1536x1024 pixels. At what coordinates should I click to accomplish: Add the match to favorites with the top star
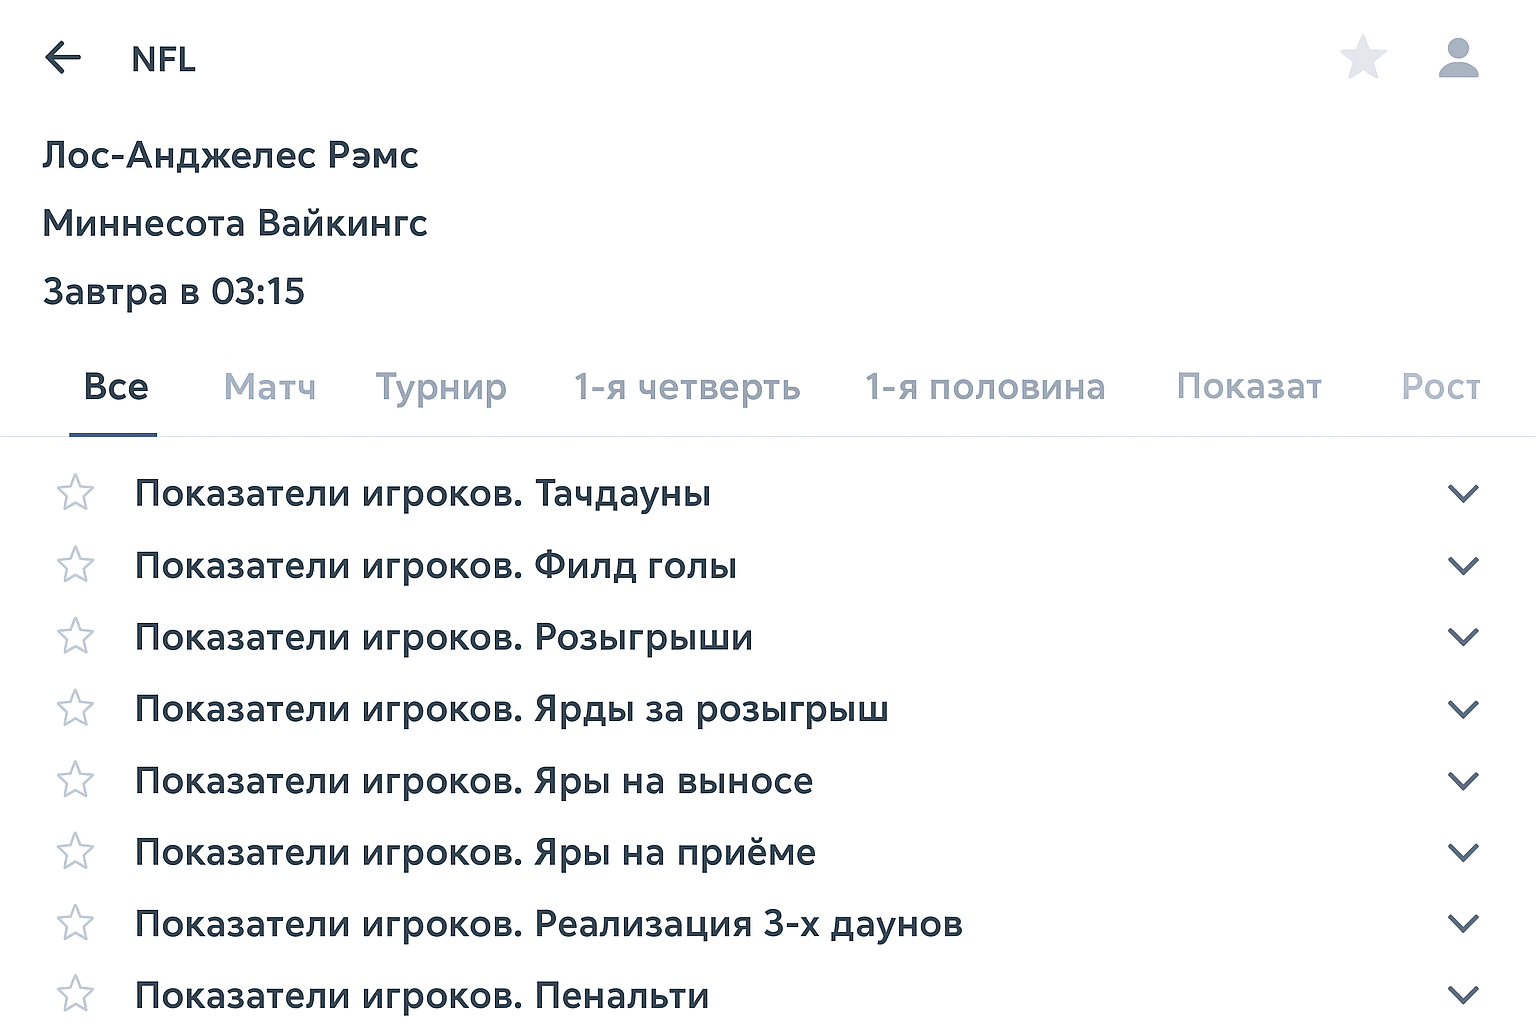point(1363,58)
